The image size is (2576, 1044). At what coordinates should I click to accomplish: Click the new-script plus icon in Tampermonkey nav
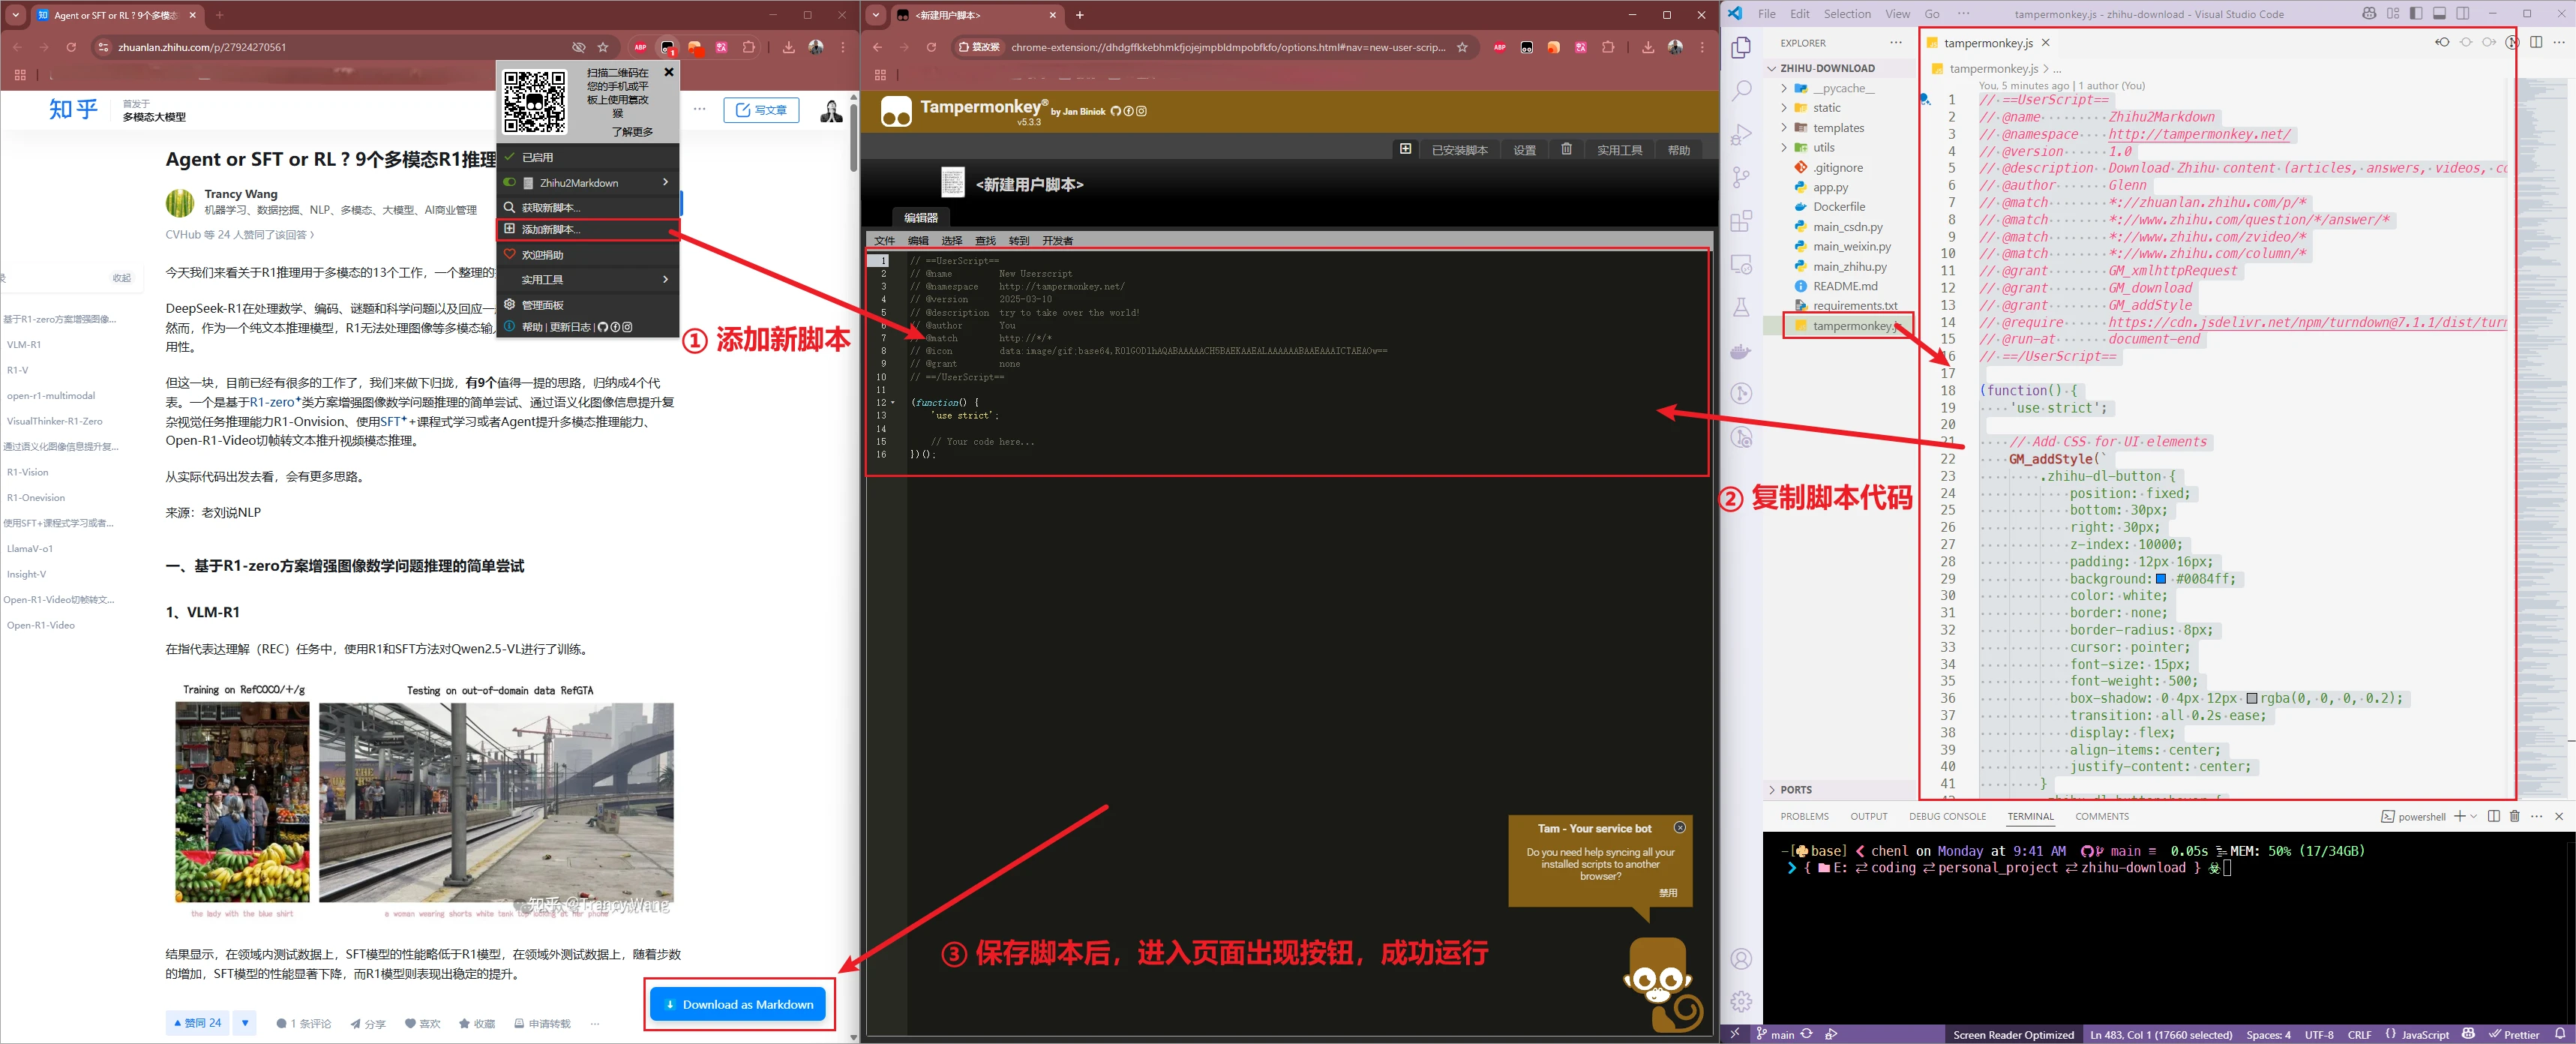pos(1405,149)
